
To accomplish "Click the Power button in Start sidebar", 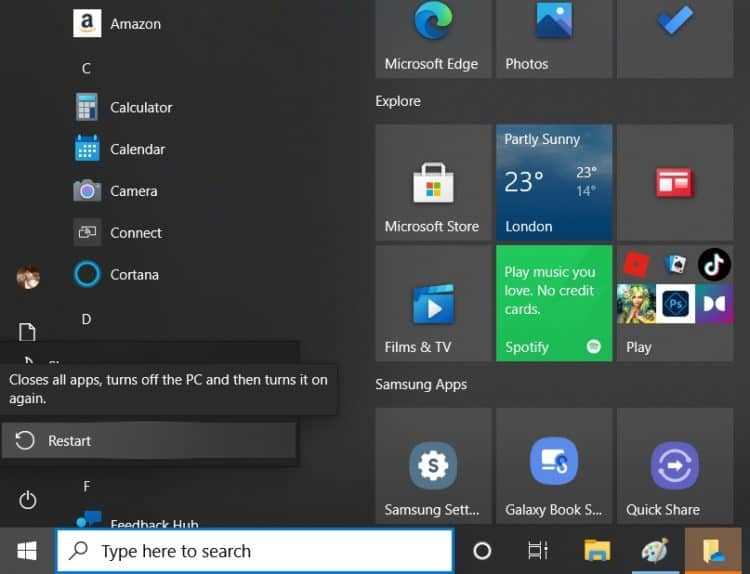I will (x=27, y=500).
